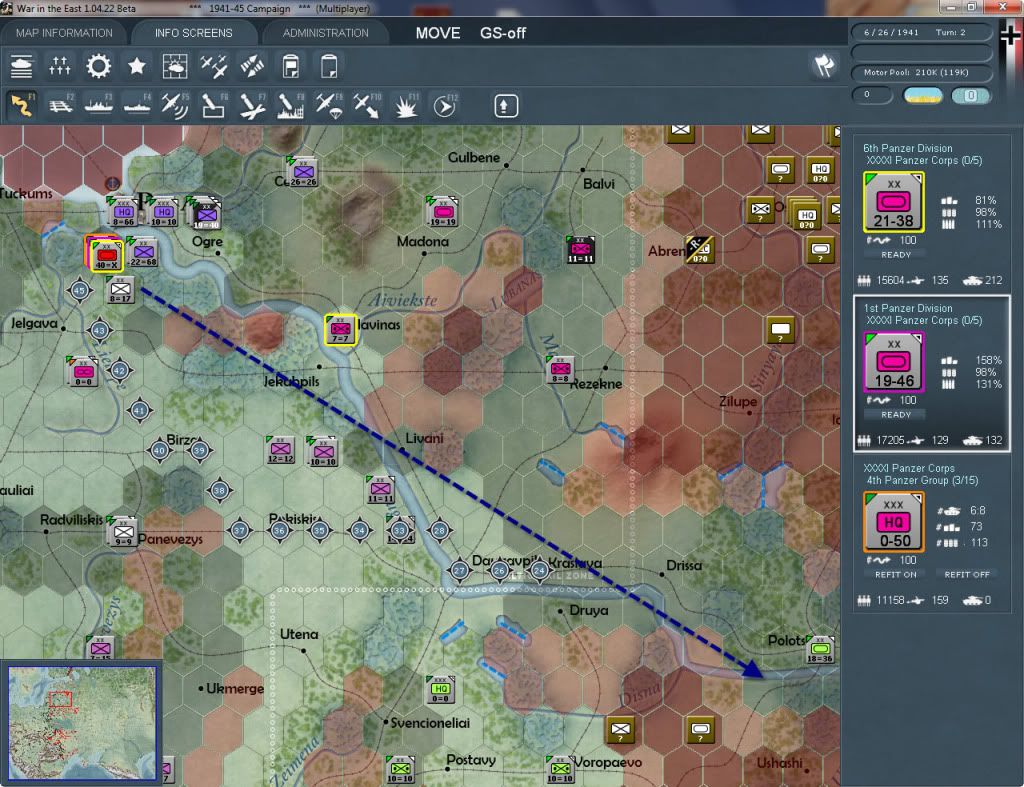Select the 8-8 unit at Rezekne

(x=560, y=370)
